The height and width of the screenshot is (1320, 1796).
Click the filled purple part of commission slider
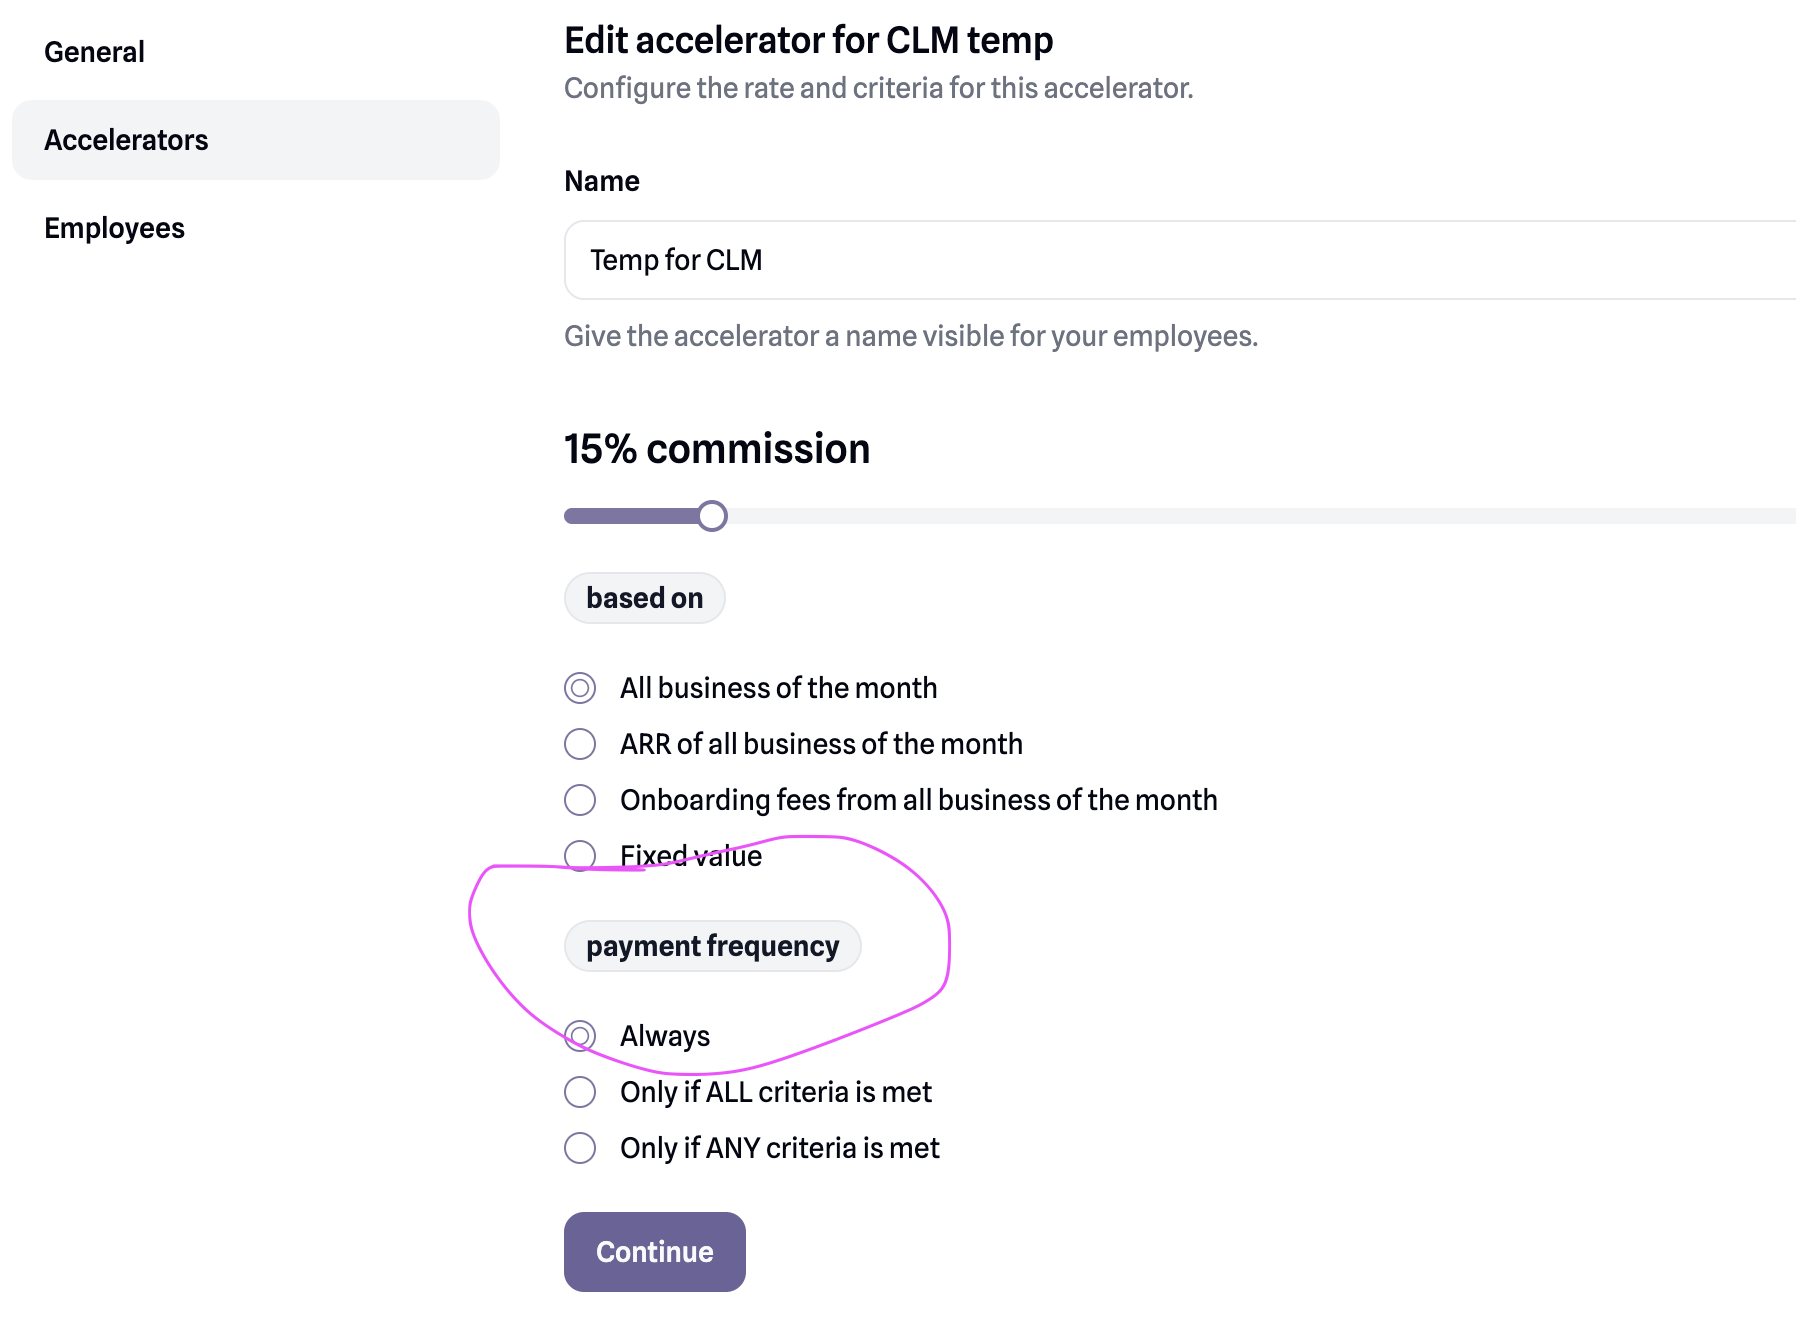[x=630, y=516]
